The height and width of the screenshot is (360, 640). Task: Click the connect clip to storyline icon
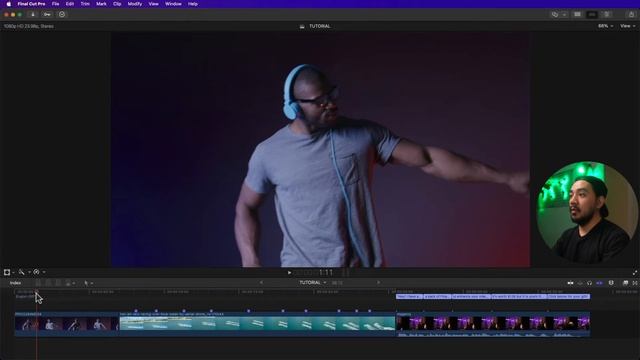pos(38,283)
